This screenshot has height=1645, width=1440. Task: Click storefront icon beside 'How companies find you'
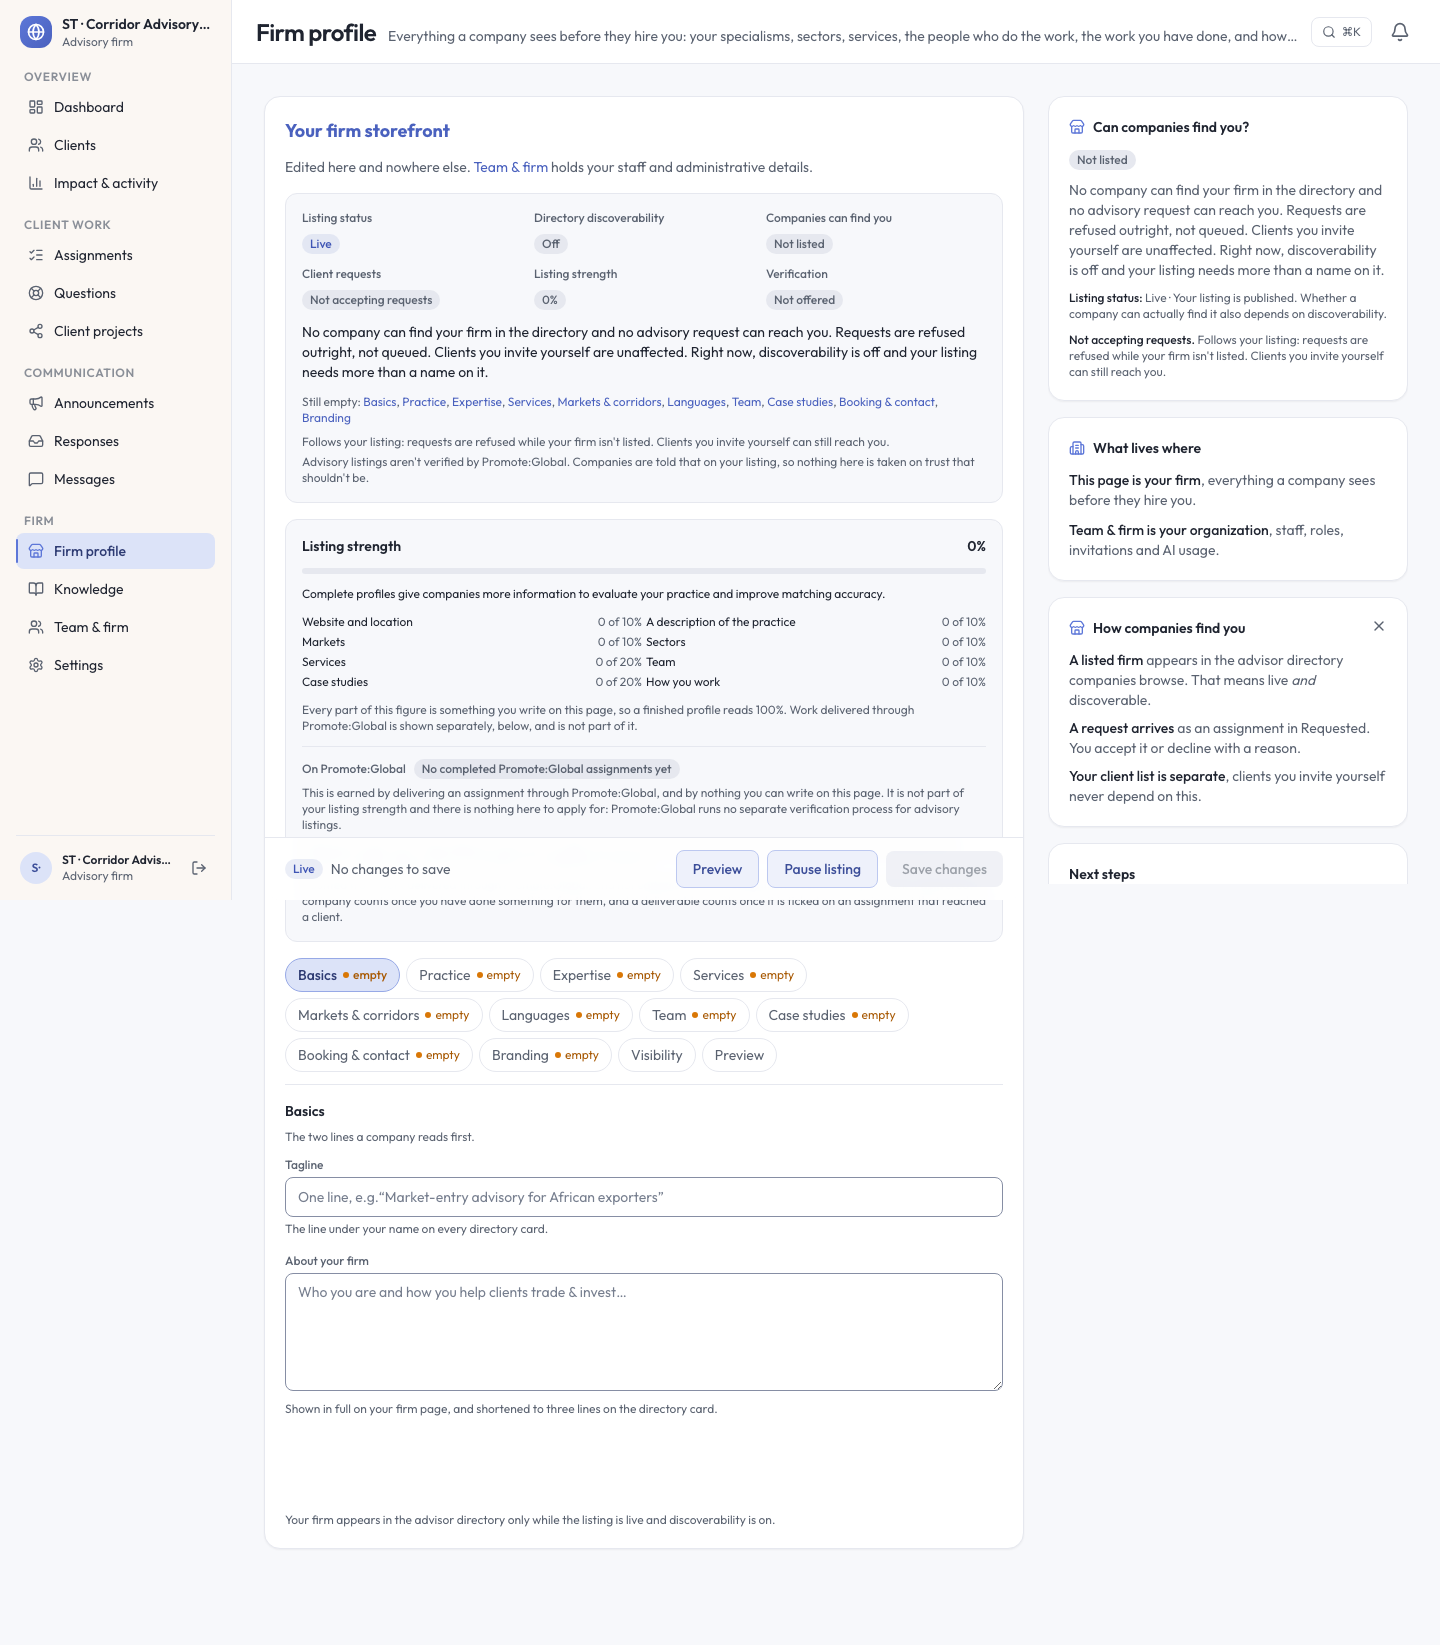1077,628
